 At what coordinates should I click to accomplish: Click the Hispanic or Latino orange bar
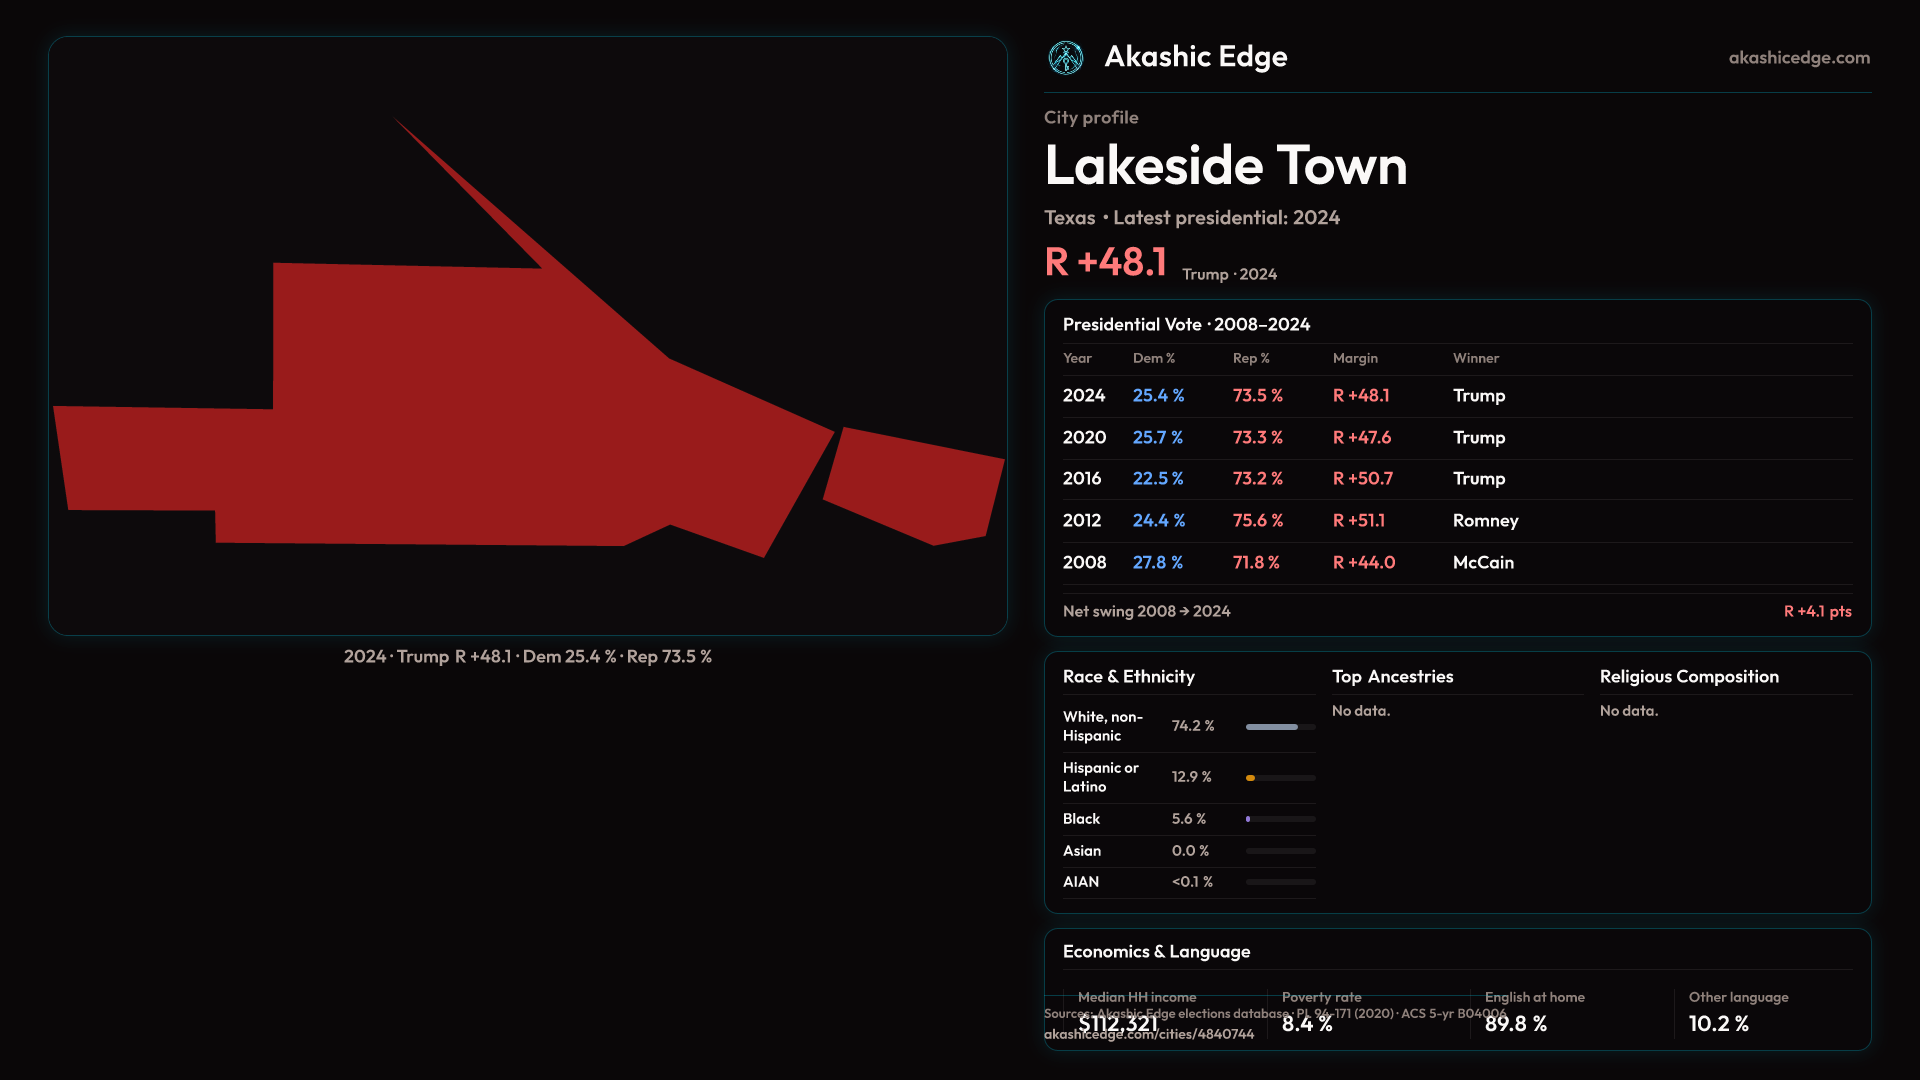click(x=1251, y=778)
